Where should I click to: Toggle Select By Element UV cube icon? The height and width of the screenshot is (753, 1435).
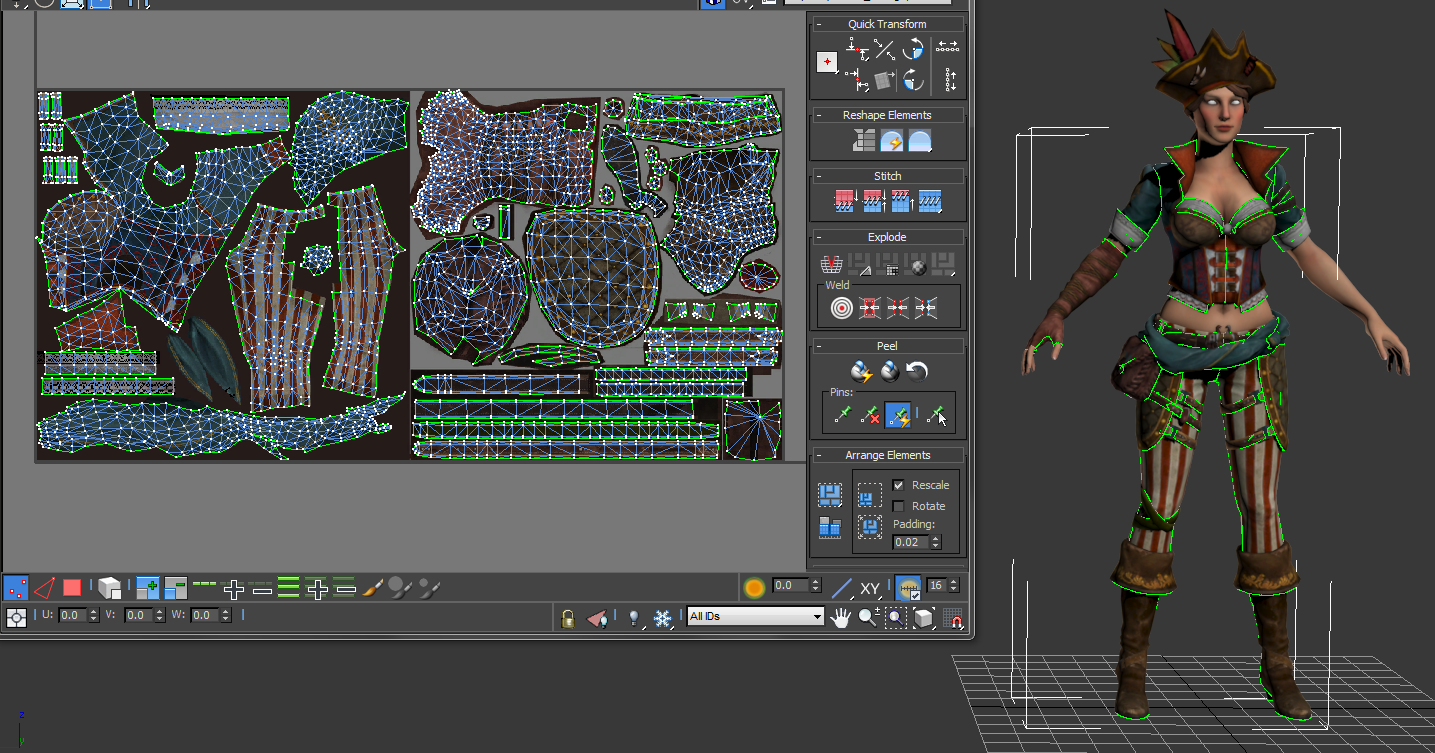tap(109, 588)
